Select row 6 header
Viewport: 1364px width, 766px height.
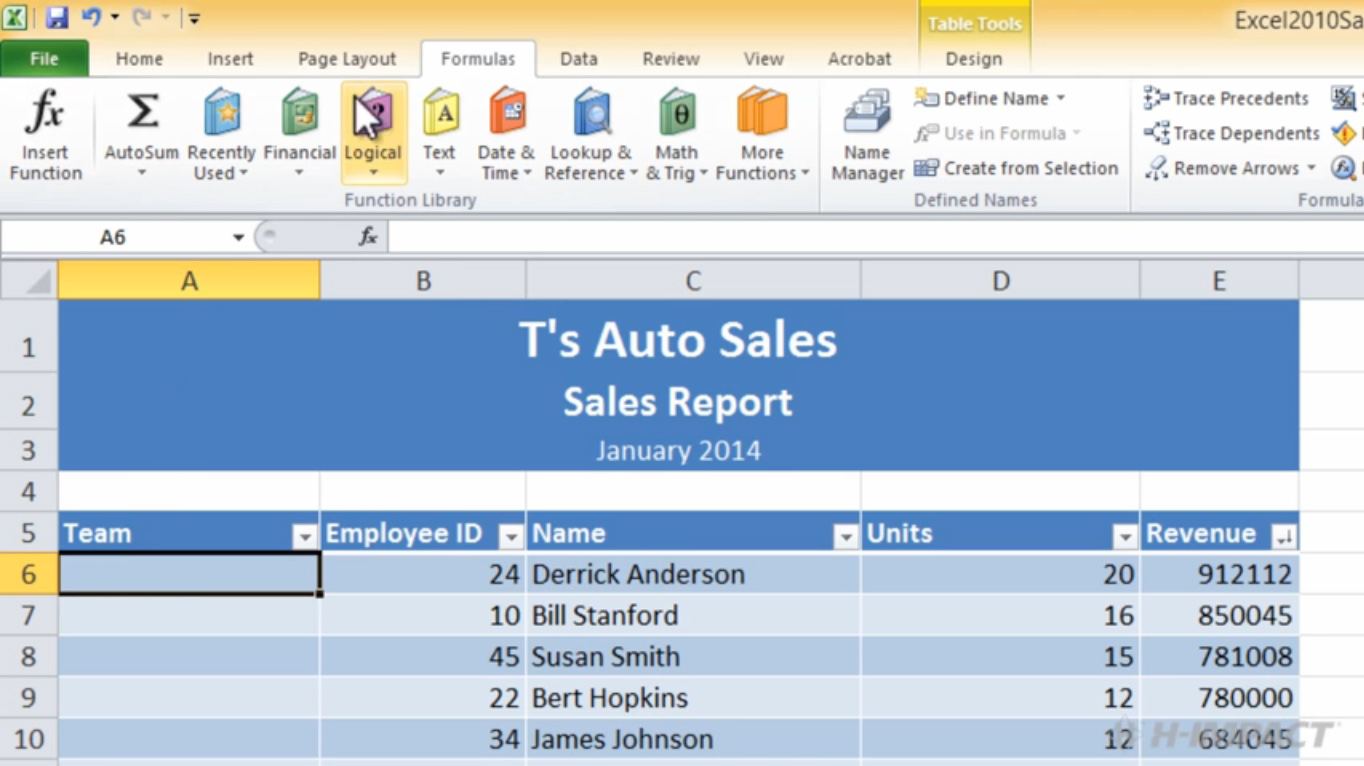click(x=29, y=574)
